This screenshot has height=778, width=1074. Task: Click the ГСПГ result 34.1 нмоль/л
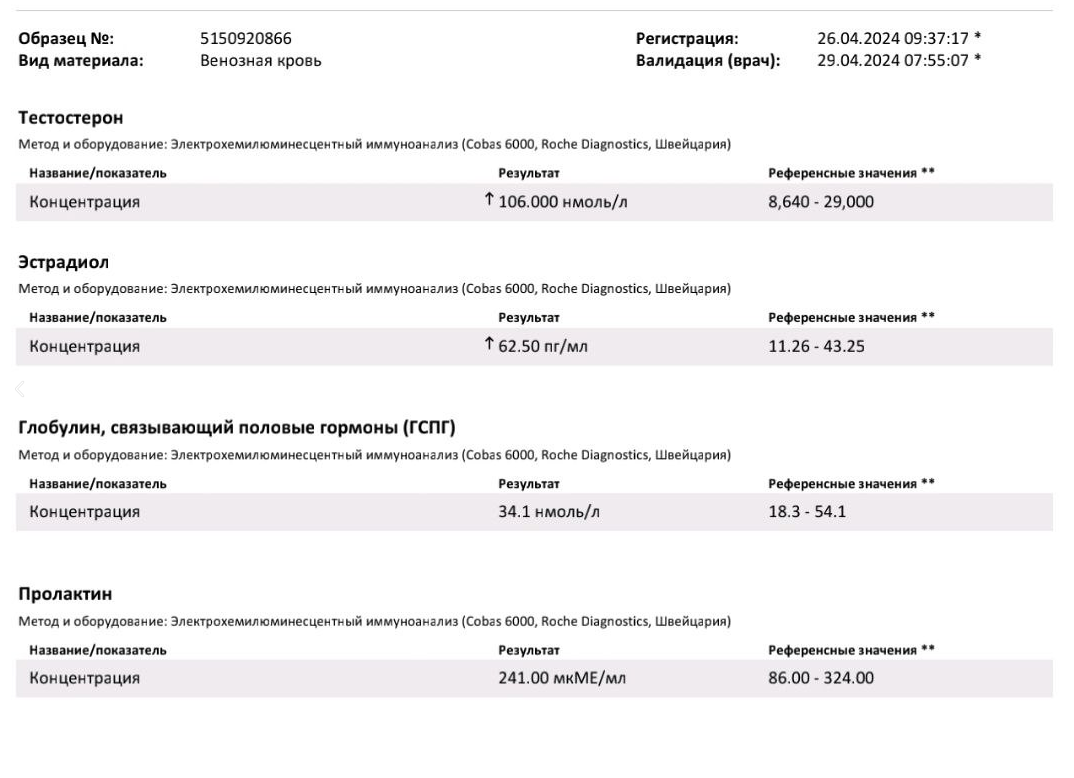(549, 512)
